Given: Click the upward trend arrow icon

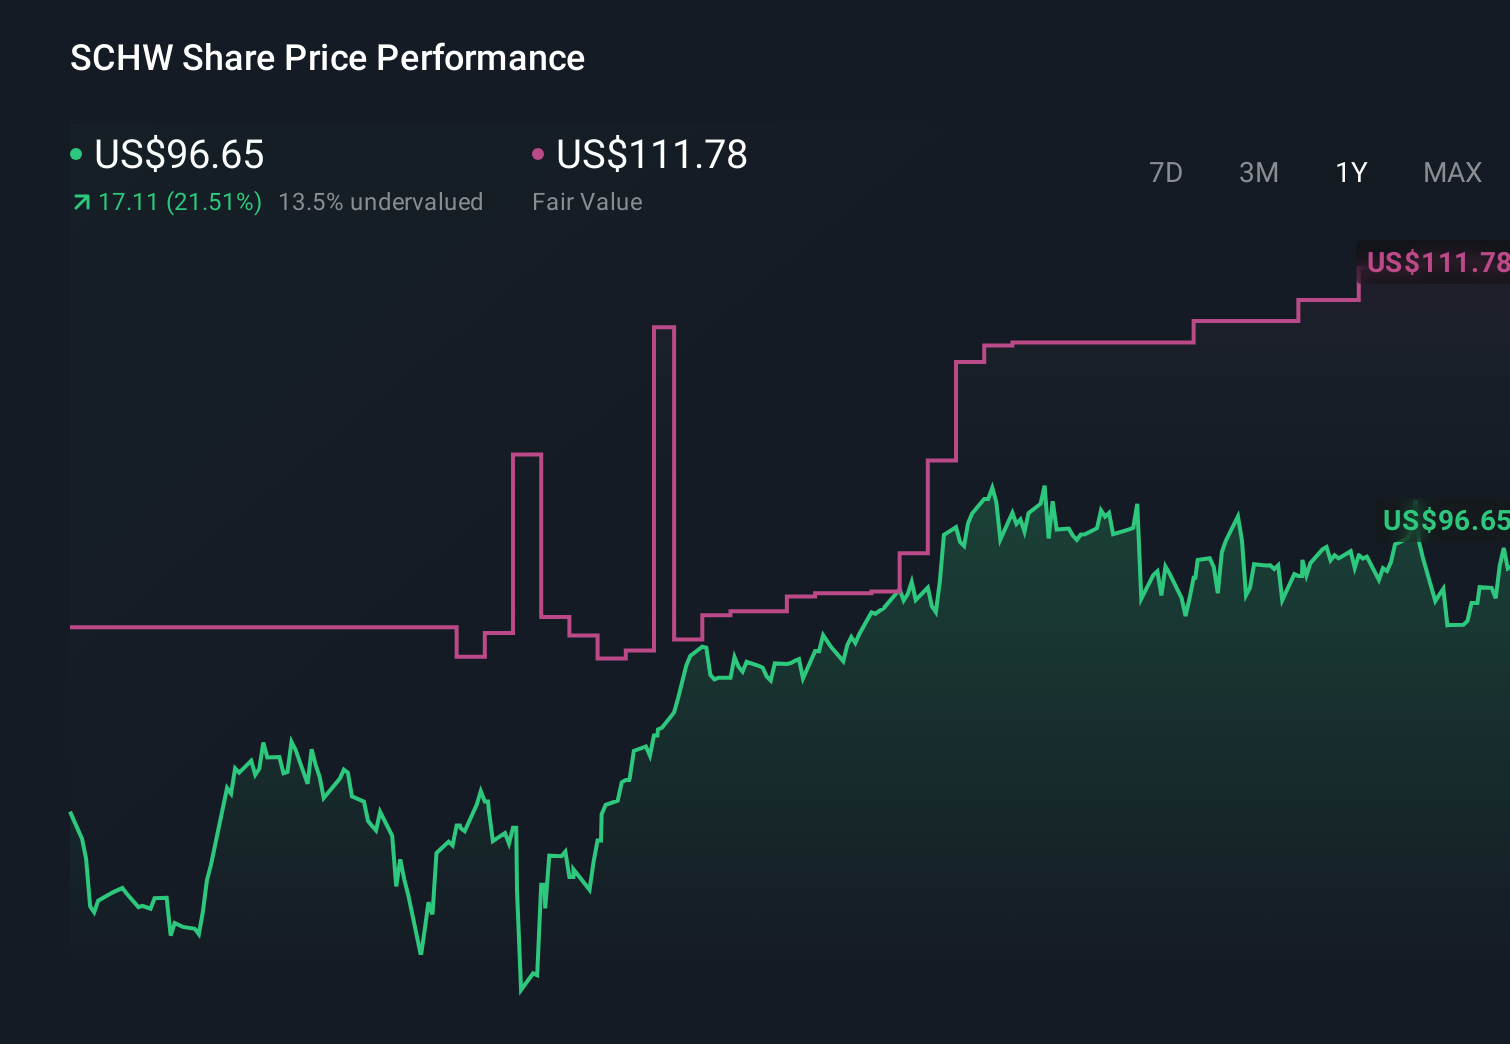Looking at the screenshot, I should pyautogui.click(x=81, y=202).
